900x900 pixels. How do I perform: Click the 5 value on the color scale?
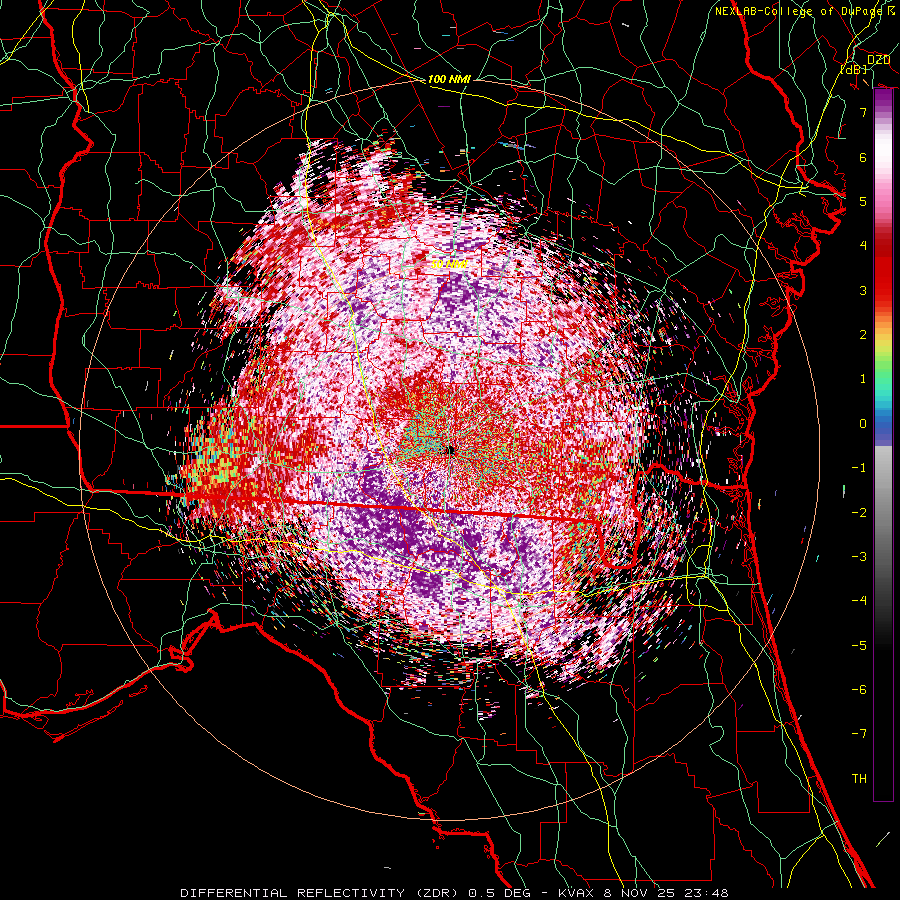pos(863,201)
